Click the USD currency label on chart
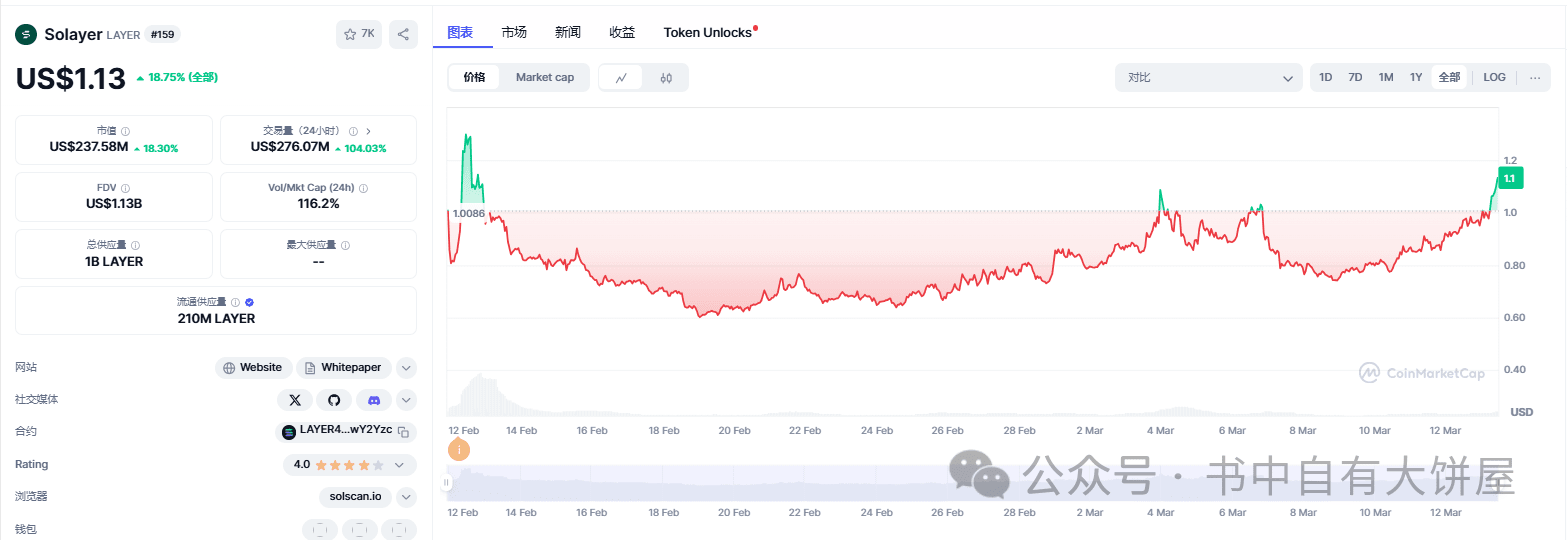Image resolution: width=1567 pixels, height=540 pixels. pyautogui.click(x=1521, y=412)
